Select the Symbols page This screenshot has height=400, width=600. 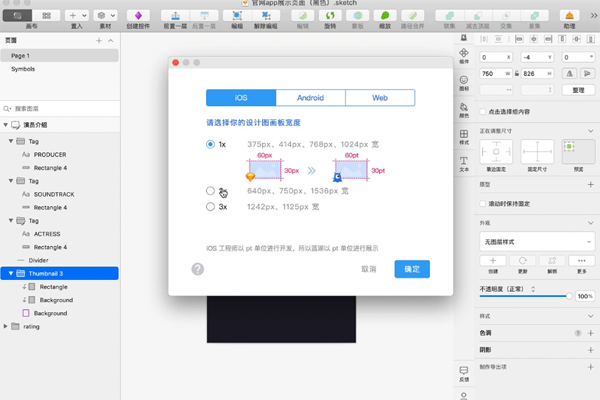(59, 69)
